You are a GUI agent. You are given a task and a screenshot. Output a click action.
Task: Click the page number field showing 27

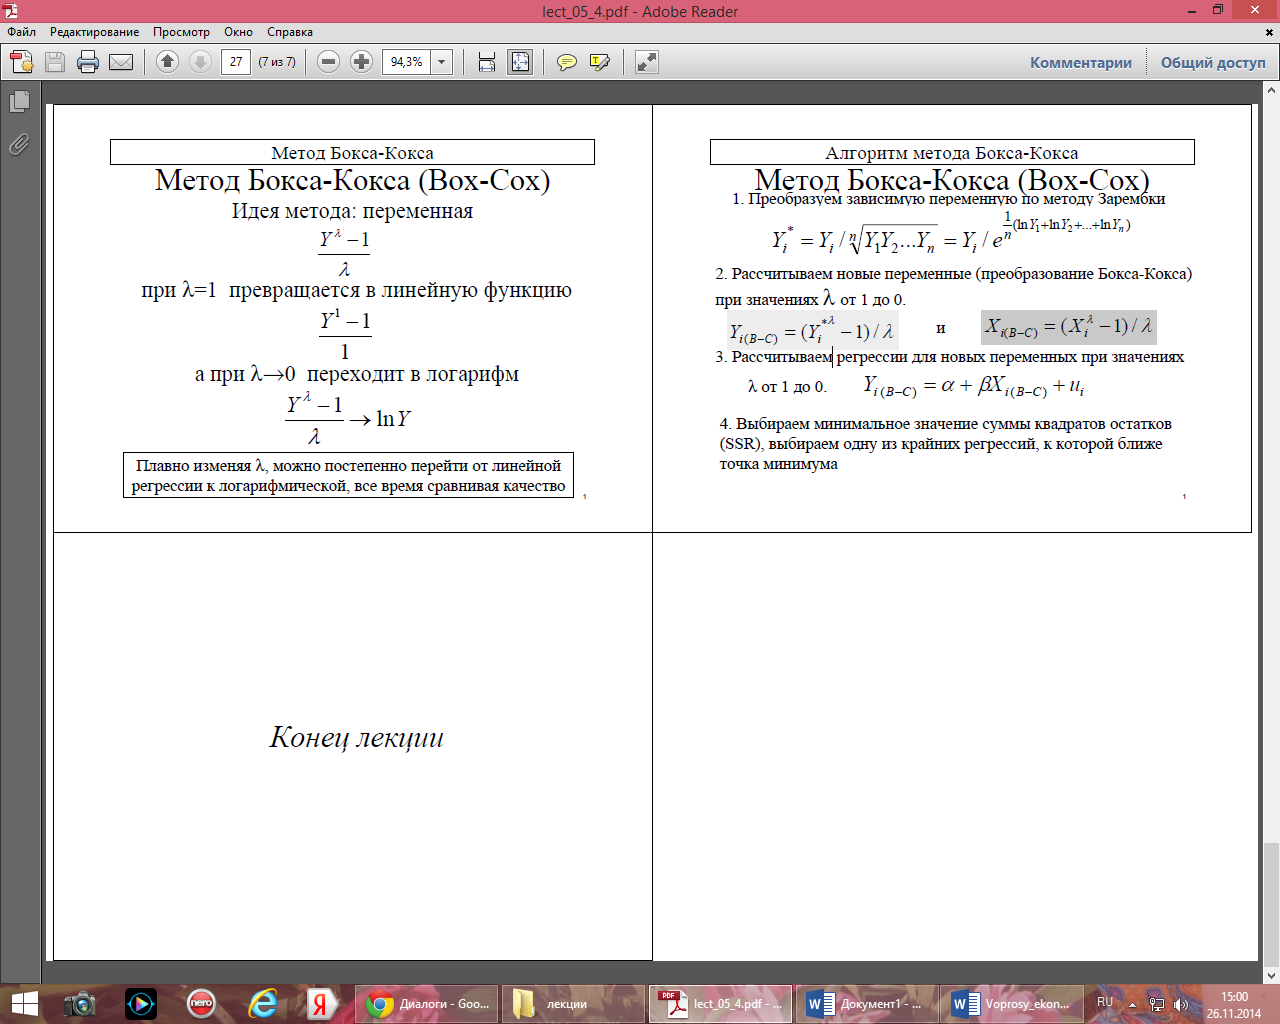[236, 62]
